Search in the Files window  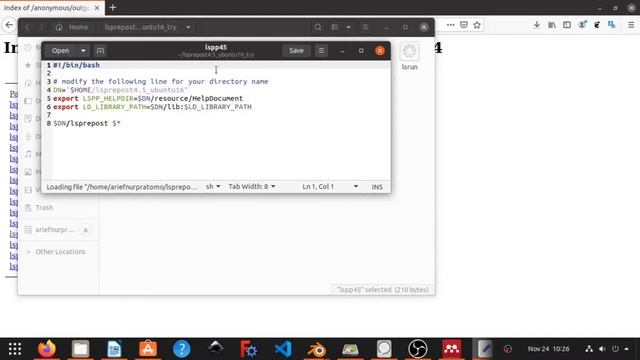(318, 27)
